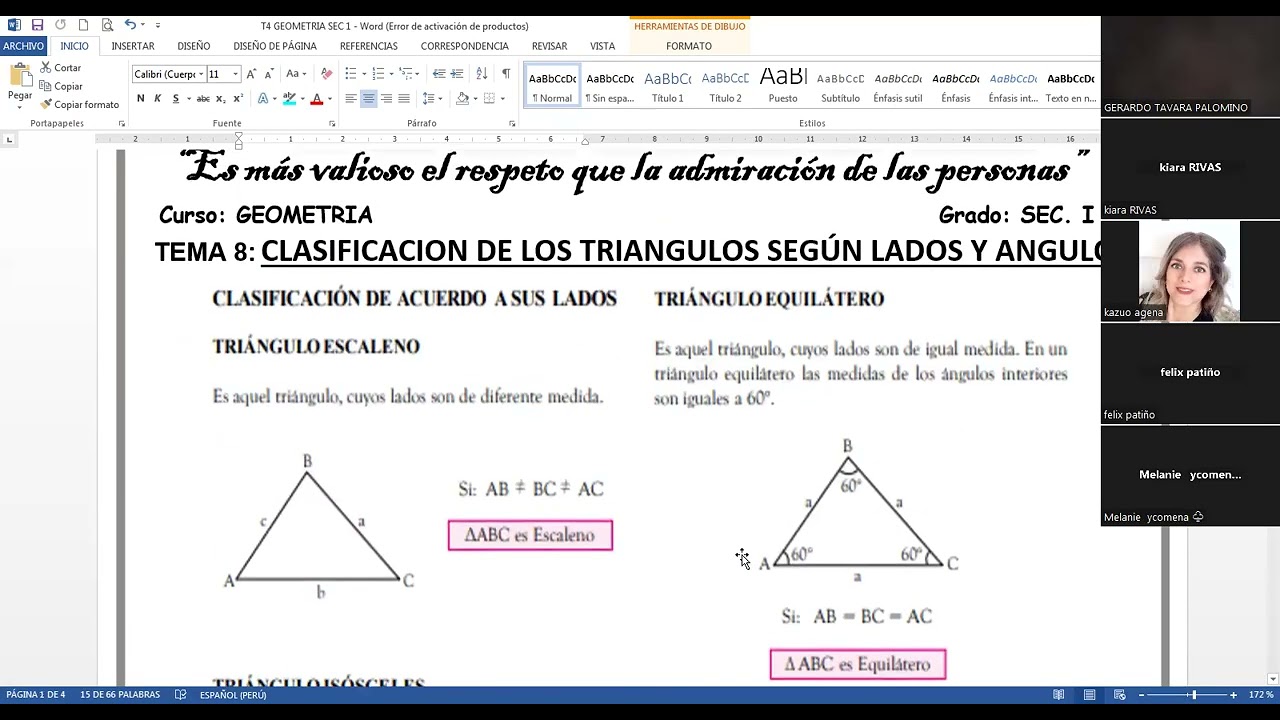The width and height of the screenshot is (1280, 720).
Task: Click the Undo arrow in Quick Access toolbar
Action: (130, 25)
